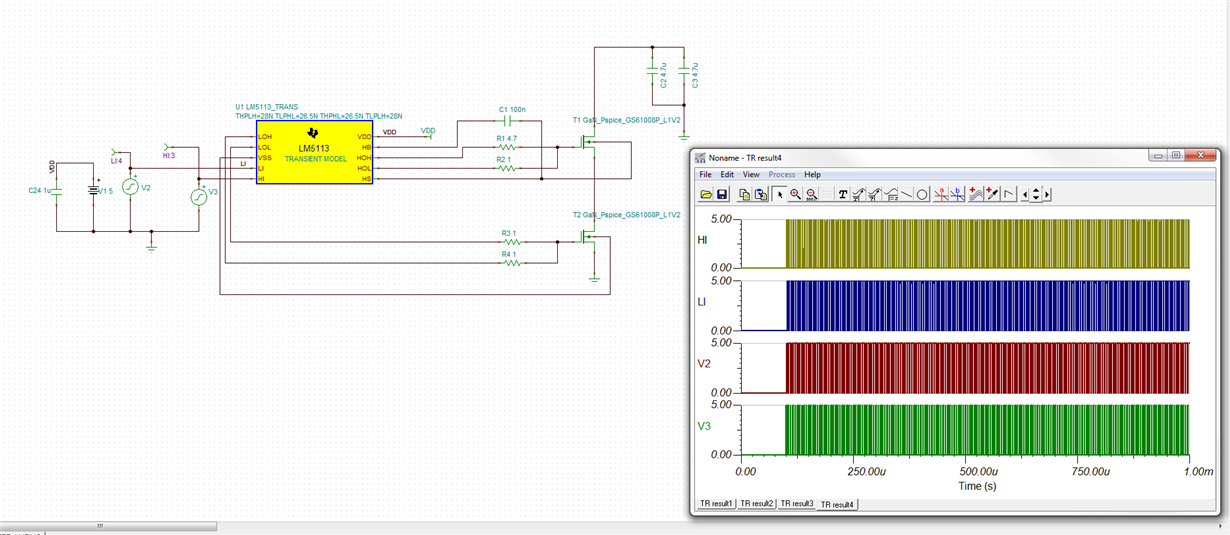Click the schematic horizontal scrollbar thumb
The image size is (1230, 535).
[100, 526]
